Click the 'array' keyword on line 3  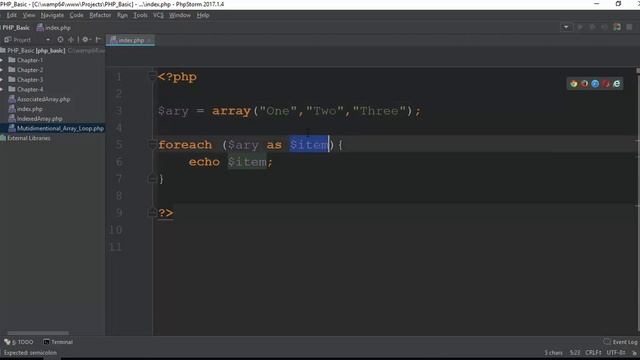pos(231,111)
